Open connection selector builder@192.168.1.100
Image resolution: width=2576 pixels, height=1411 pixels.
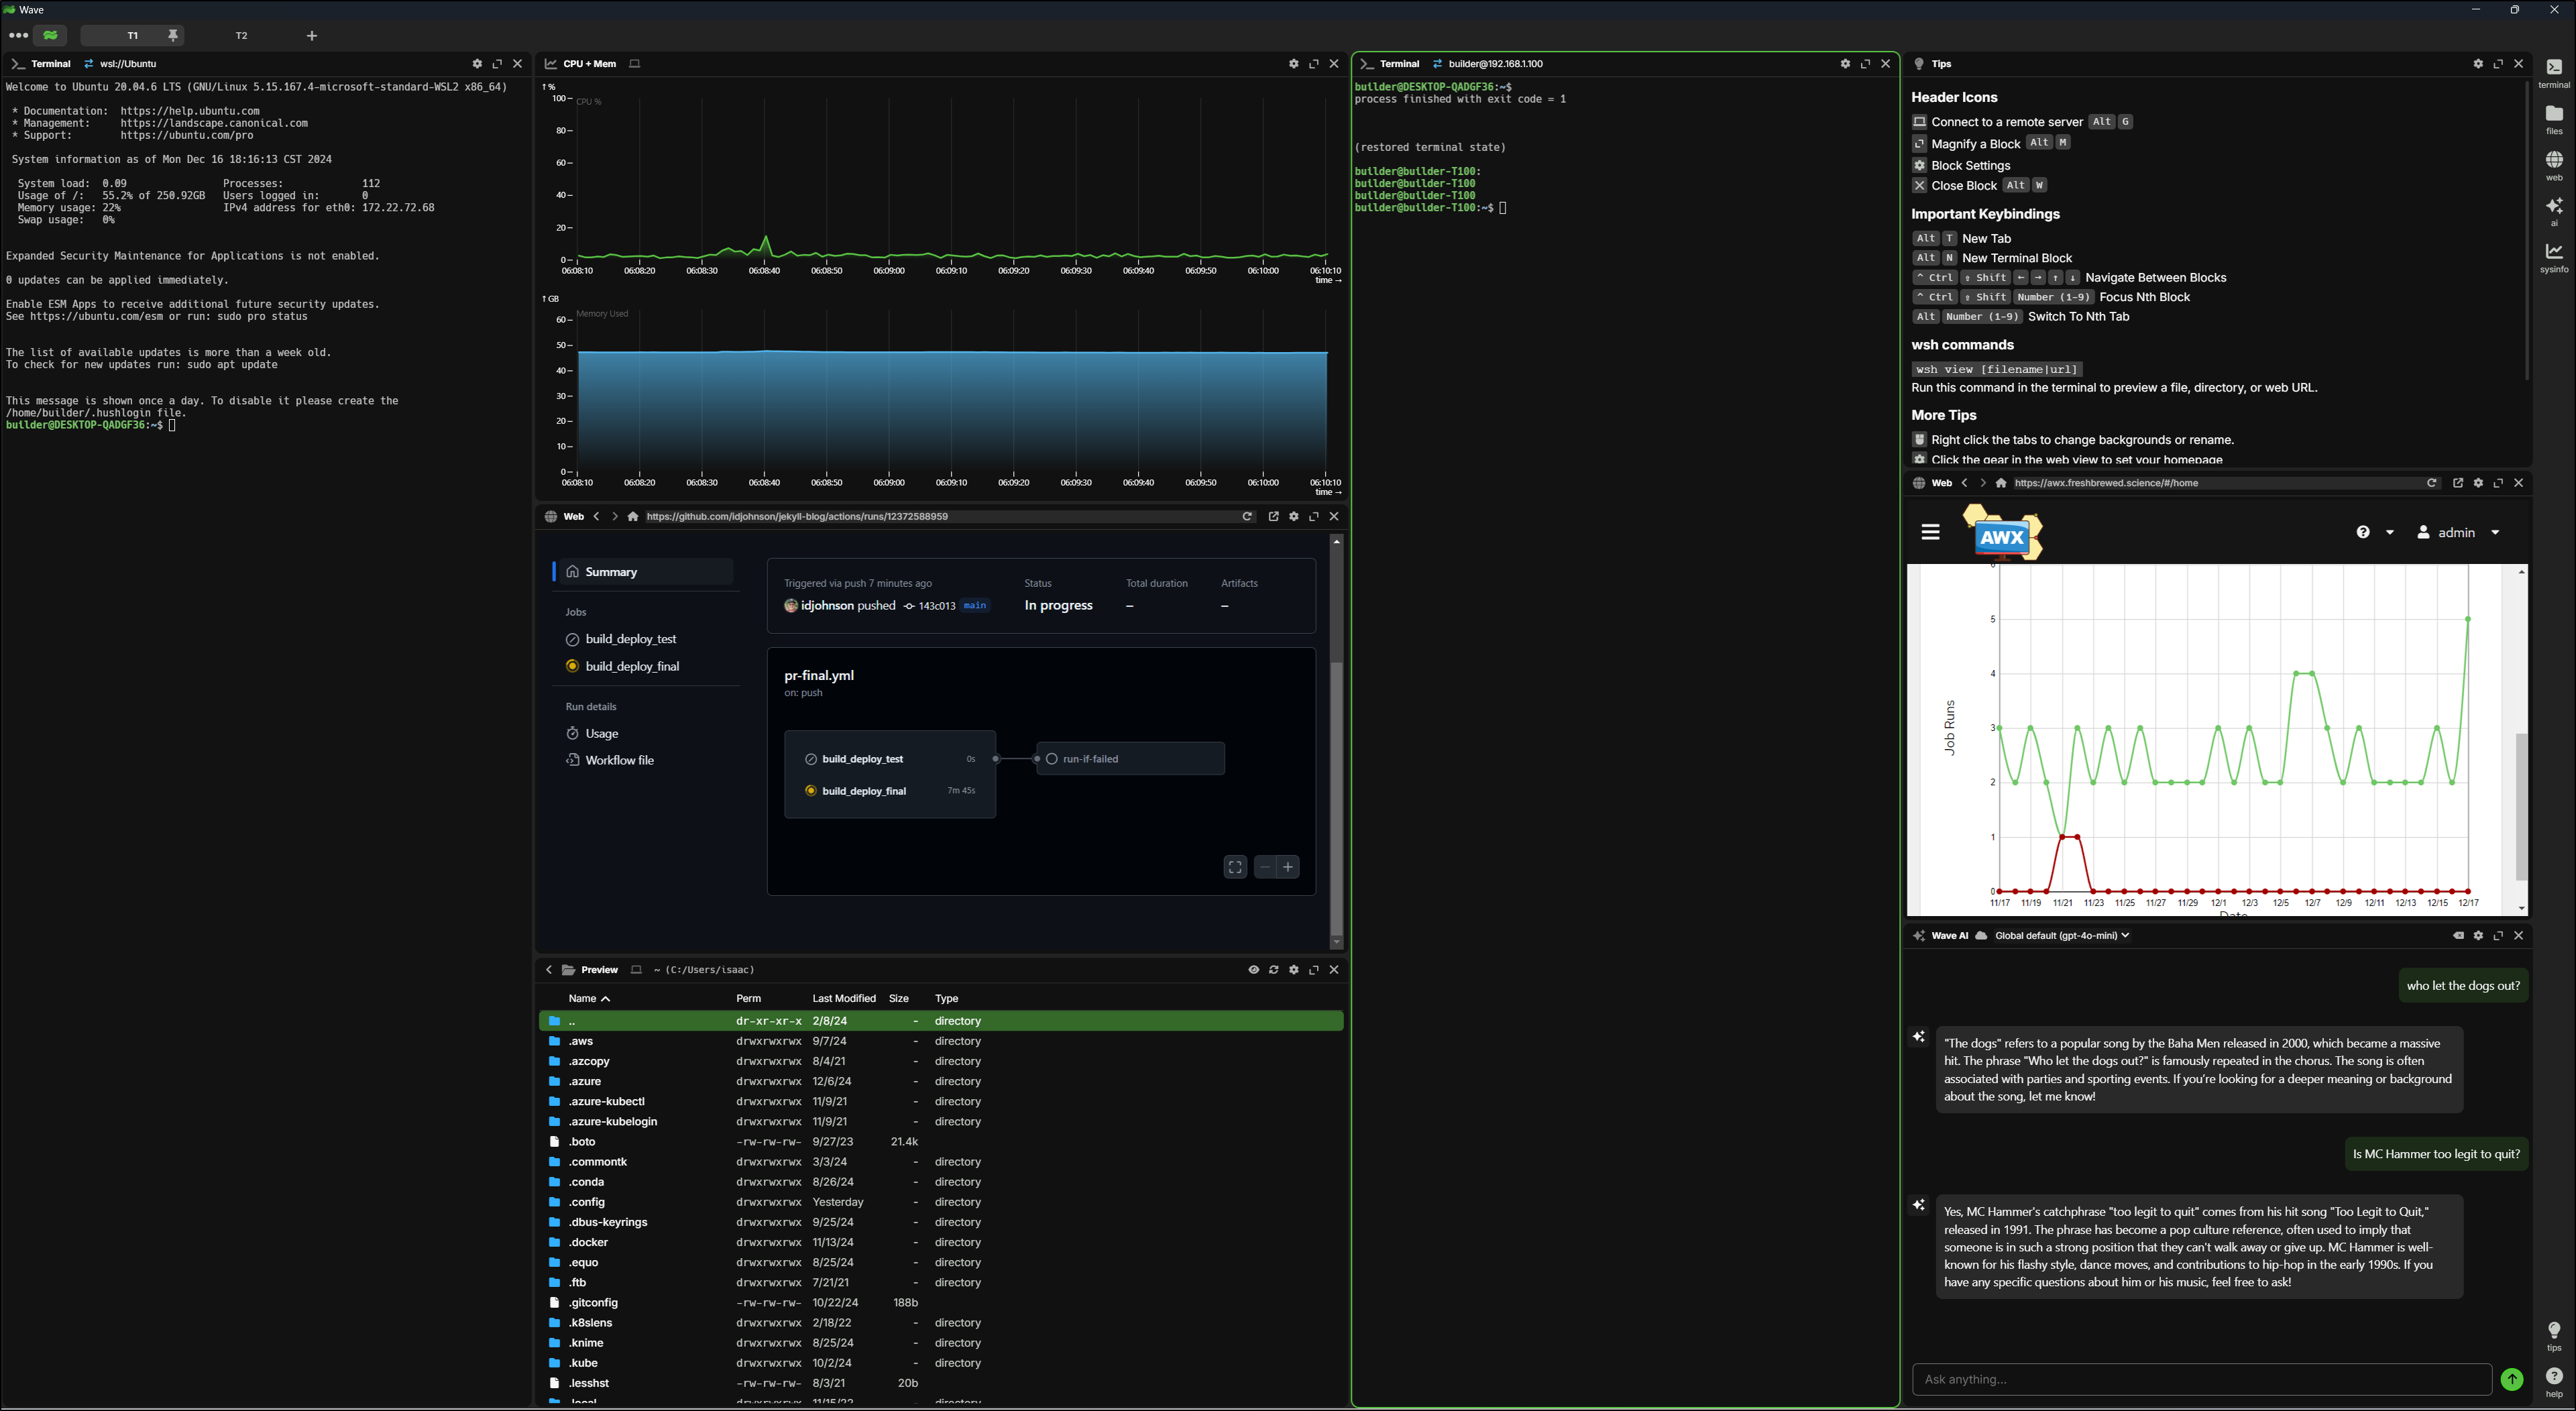point(1487,64)
